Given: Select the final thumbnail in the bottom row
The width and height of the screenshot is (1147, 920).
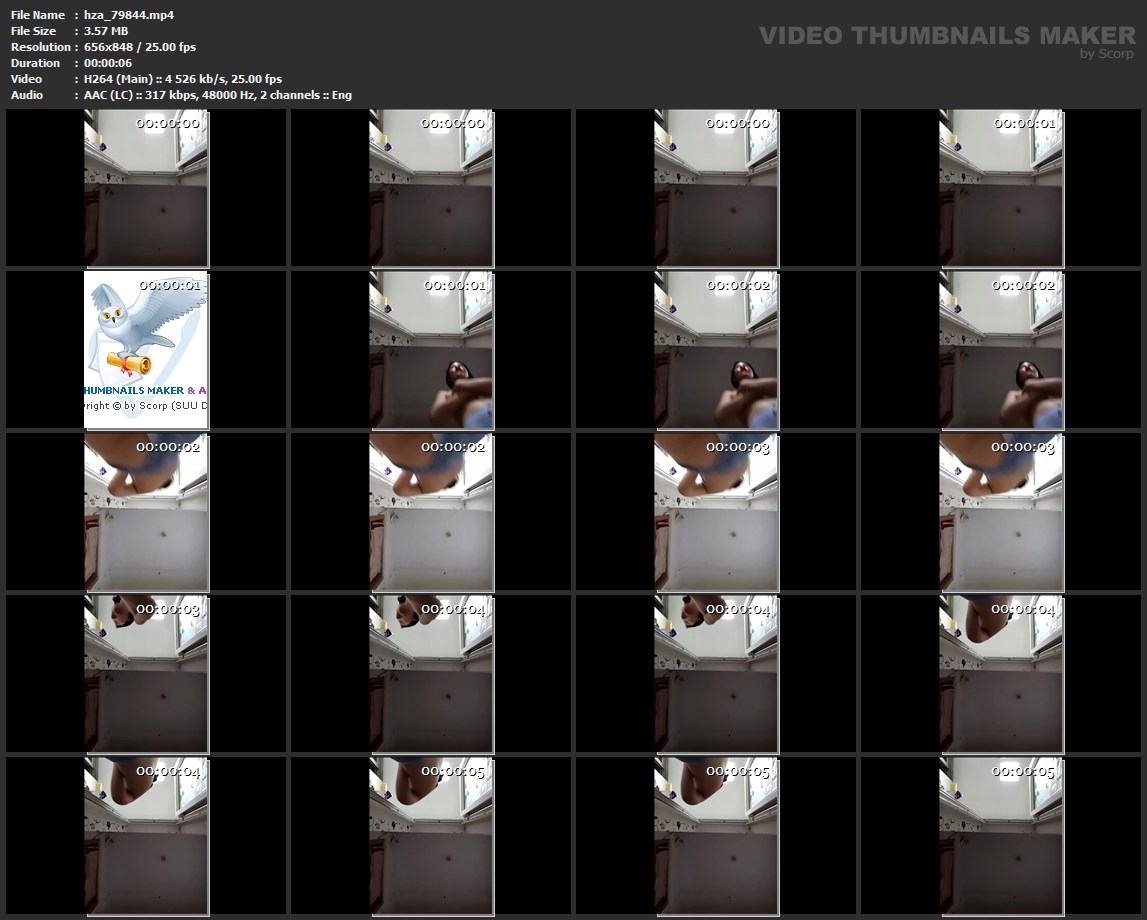Looking at the screenshot, I should (x=1001, y=835).
